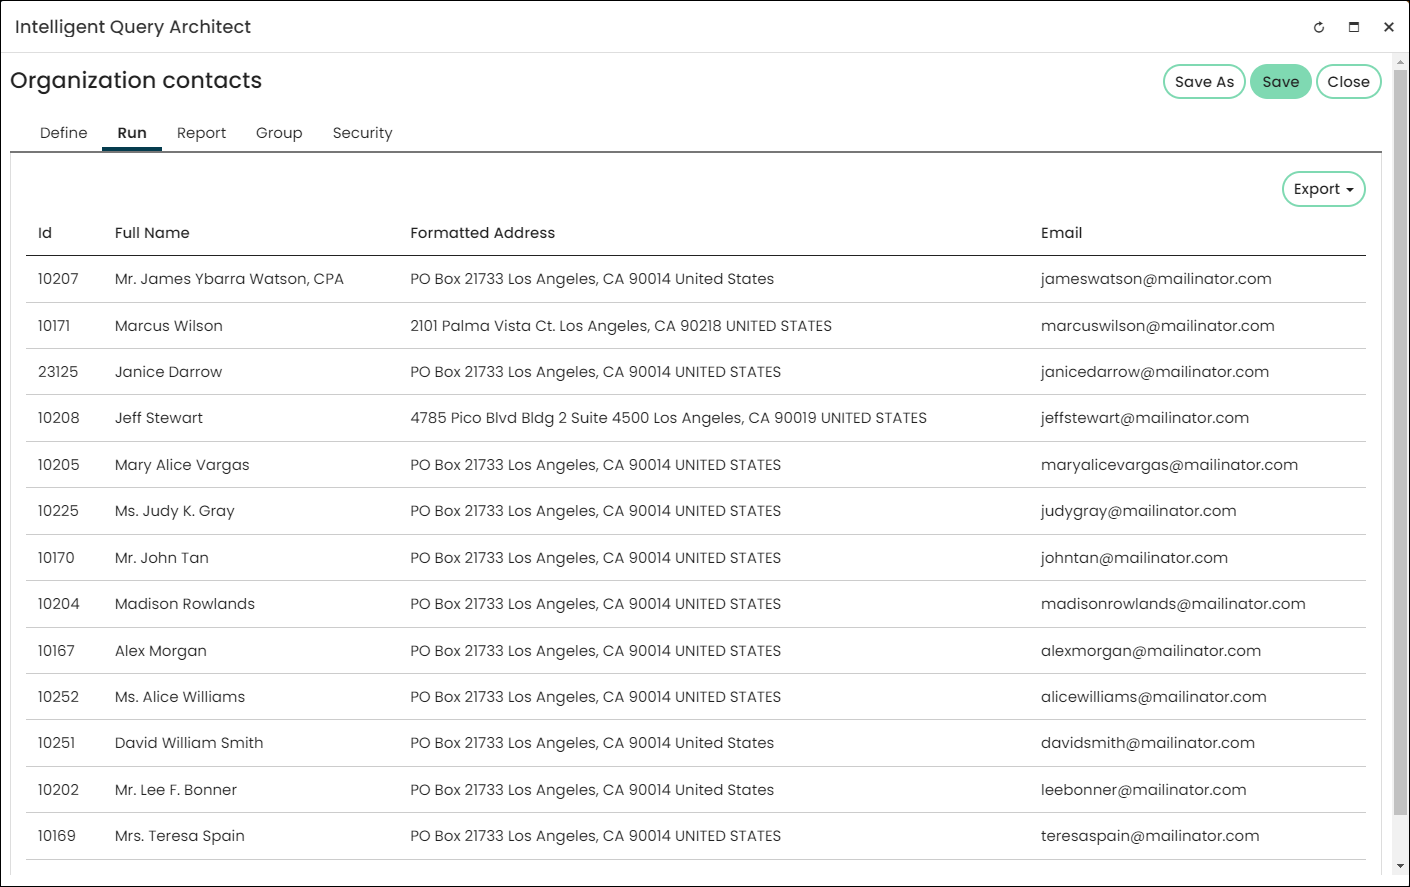Click davidsmith@mailinator.com email

click(1148, 743)
